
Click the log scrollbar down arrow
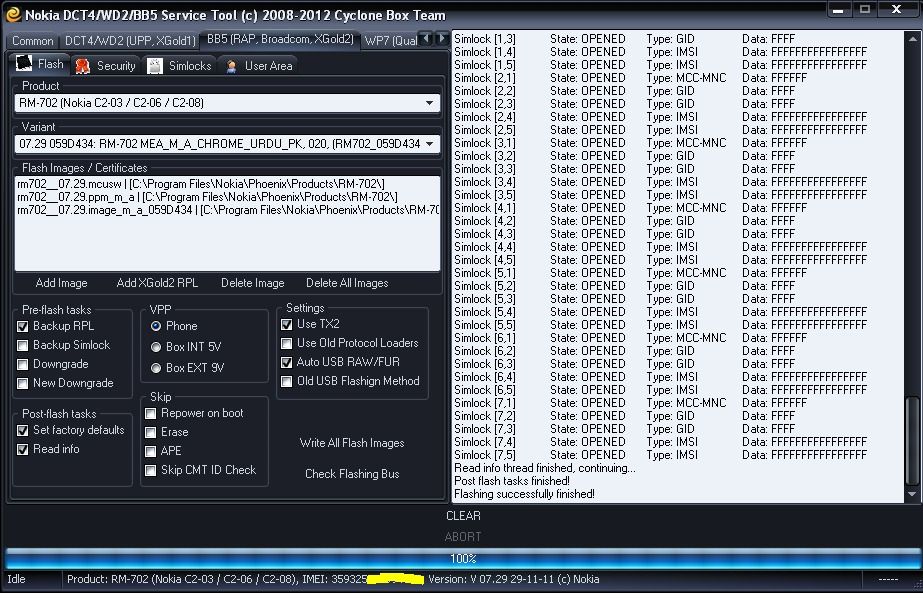[911, 494]
